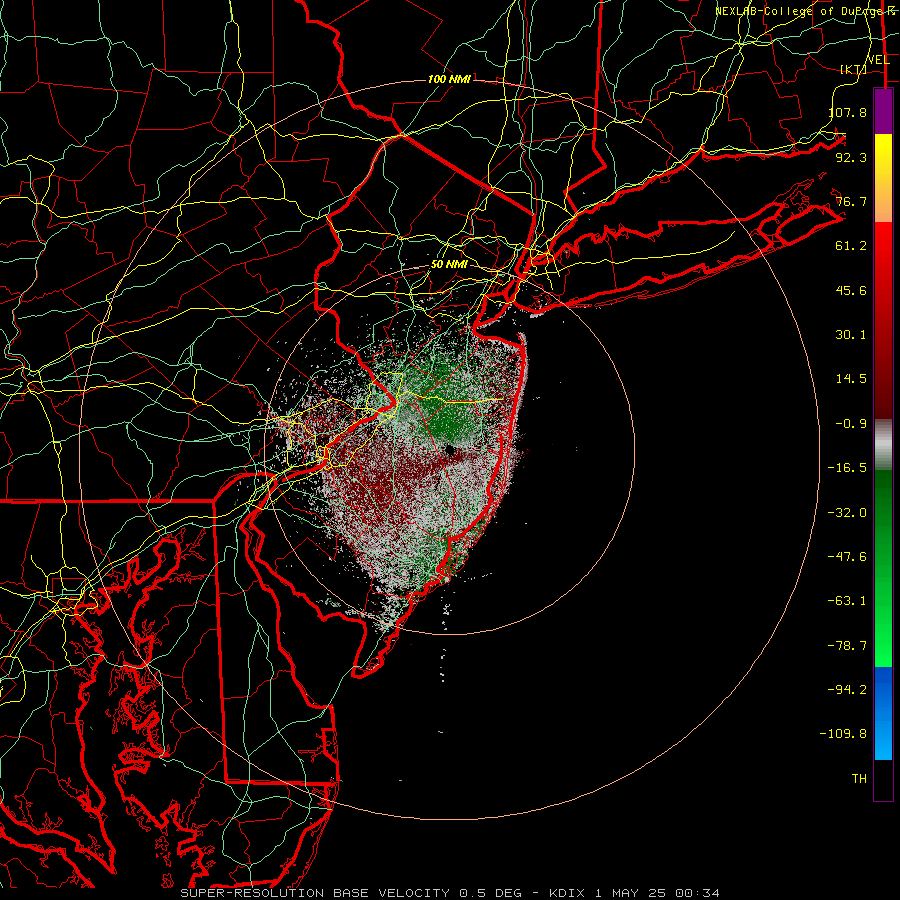Click the -63.1 legend value
This screenshot has width=900, height=900.
847,601
